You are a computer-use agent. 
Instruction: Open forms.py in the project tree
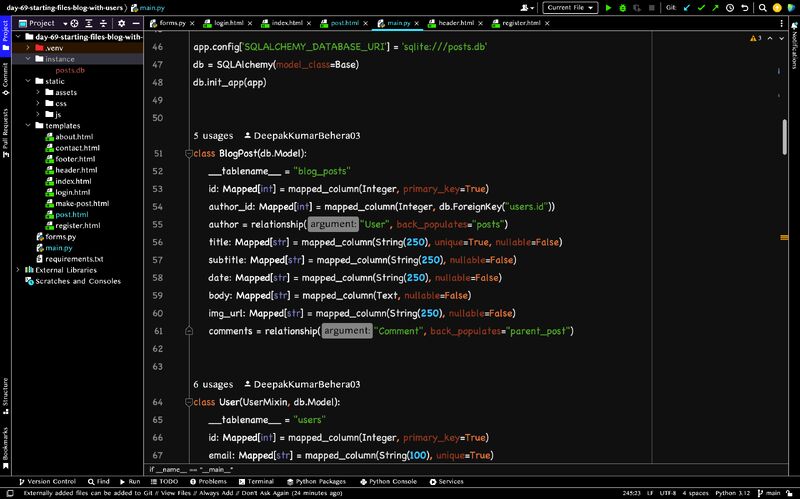[61, 236]
